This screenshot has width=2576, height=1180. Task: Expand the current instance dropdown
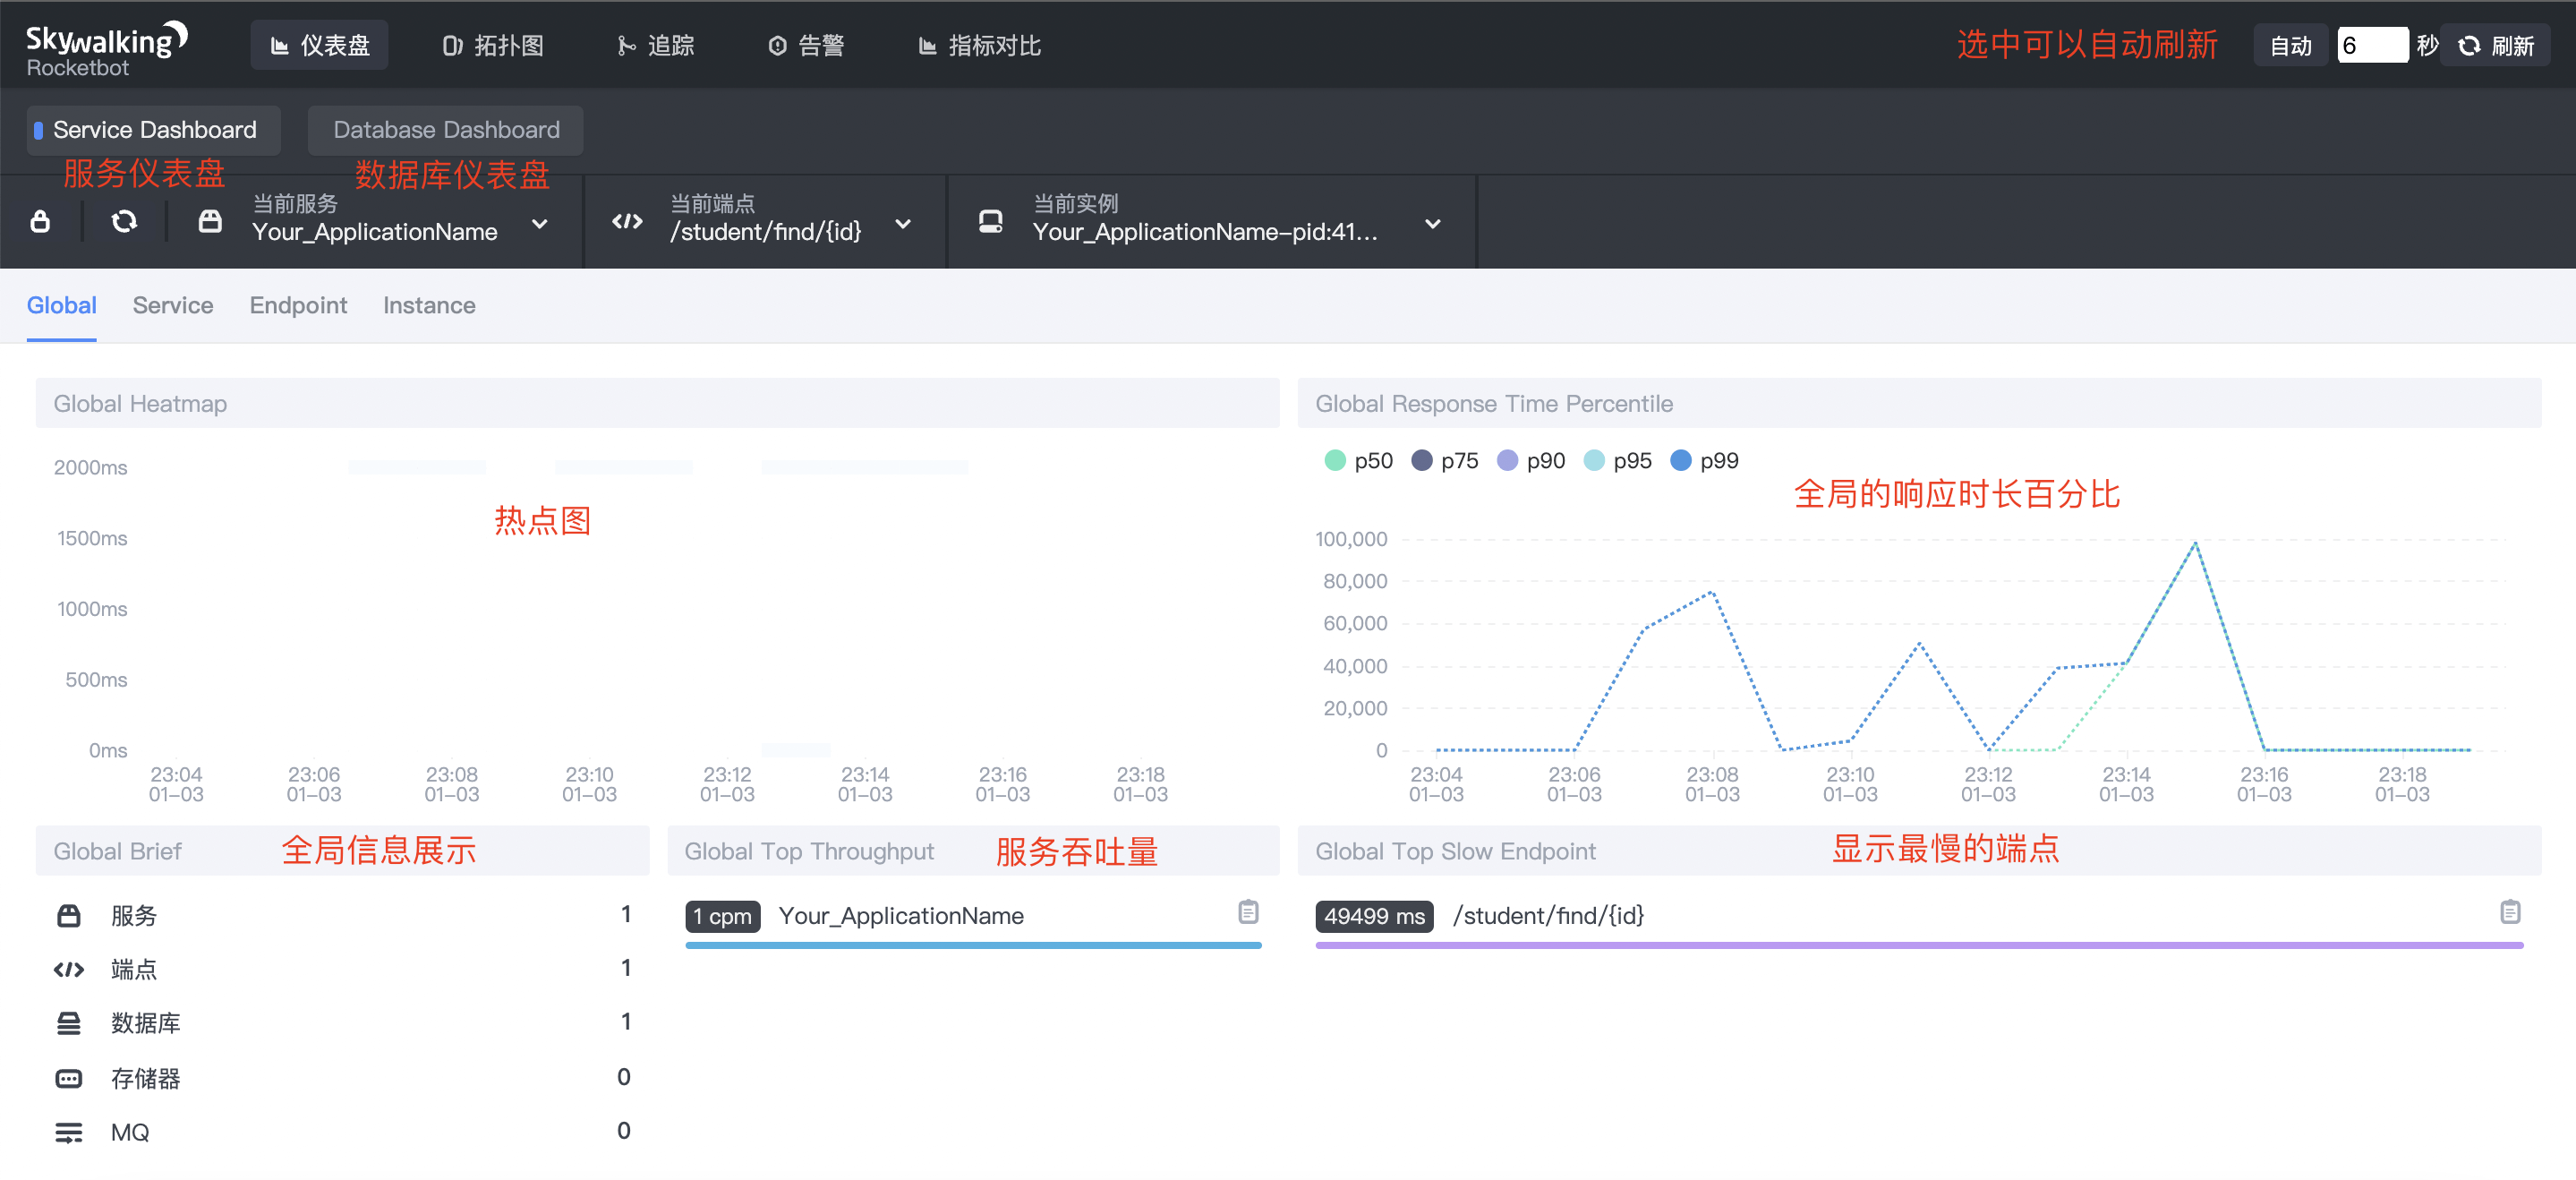coord(1432,224)
